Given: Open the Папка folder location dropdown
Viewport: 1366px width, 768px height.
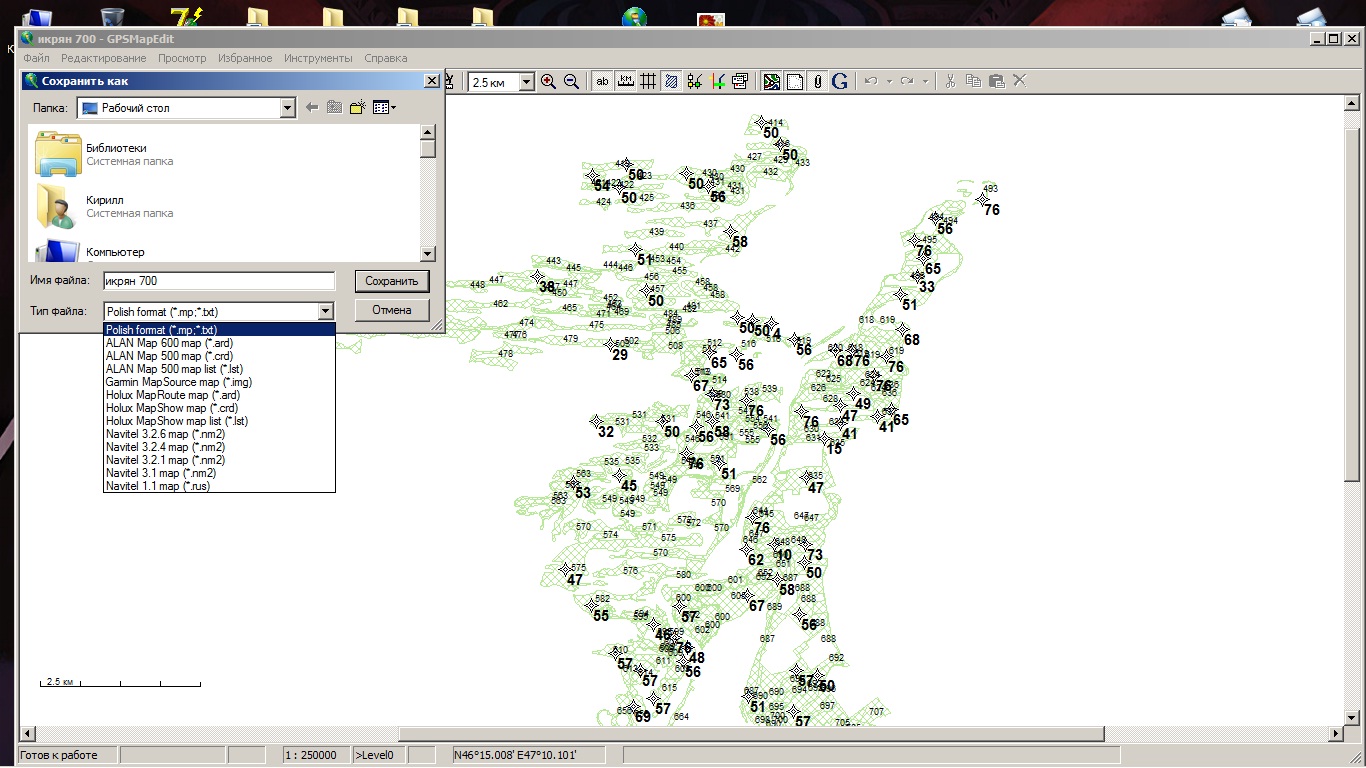Looking at the screenshot, I should 288,108.
